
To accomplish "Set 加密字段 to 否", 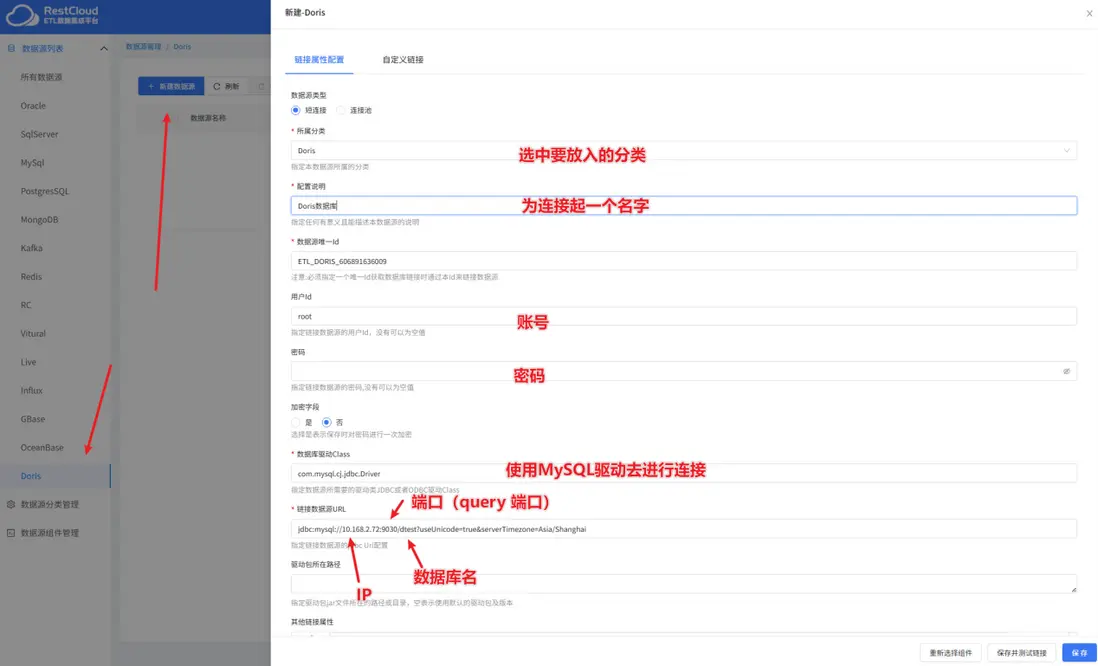I will click(326, 422).
